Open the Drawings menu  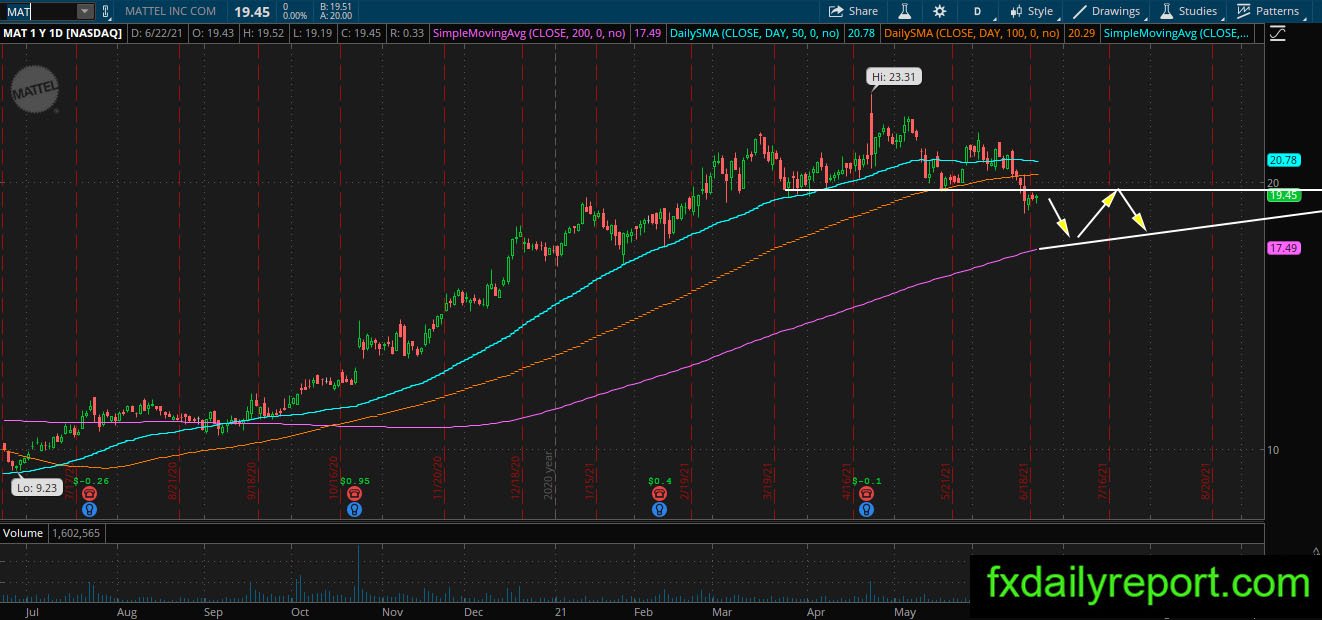1107,11
